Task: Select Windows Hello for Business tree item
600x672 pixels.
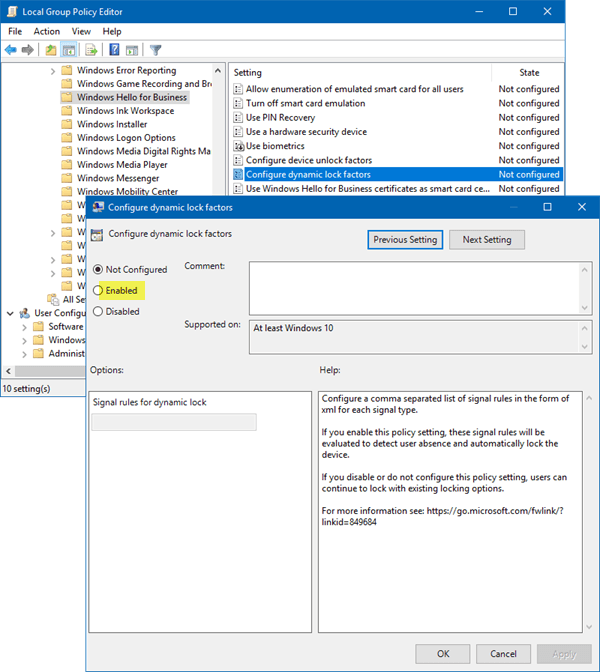Action: coord(132,97)
